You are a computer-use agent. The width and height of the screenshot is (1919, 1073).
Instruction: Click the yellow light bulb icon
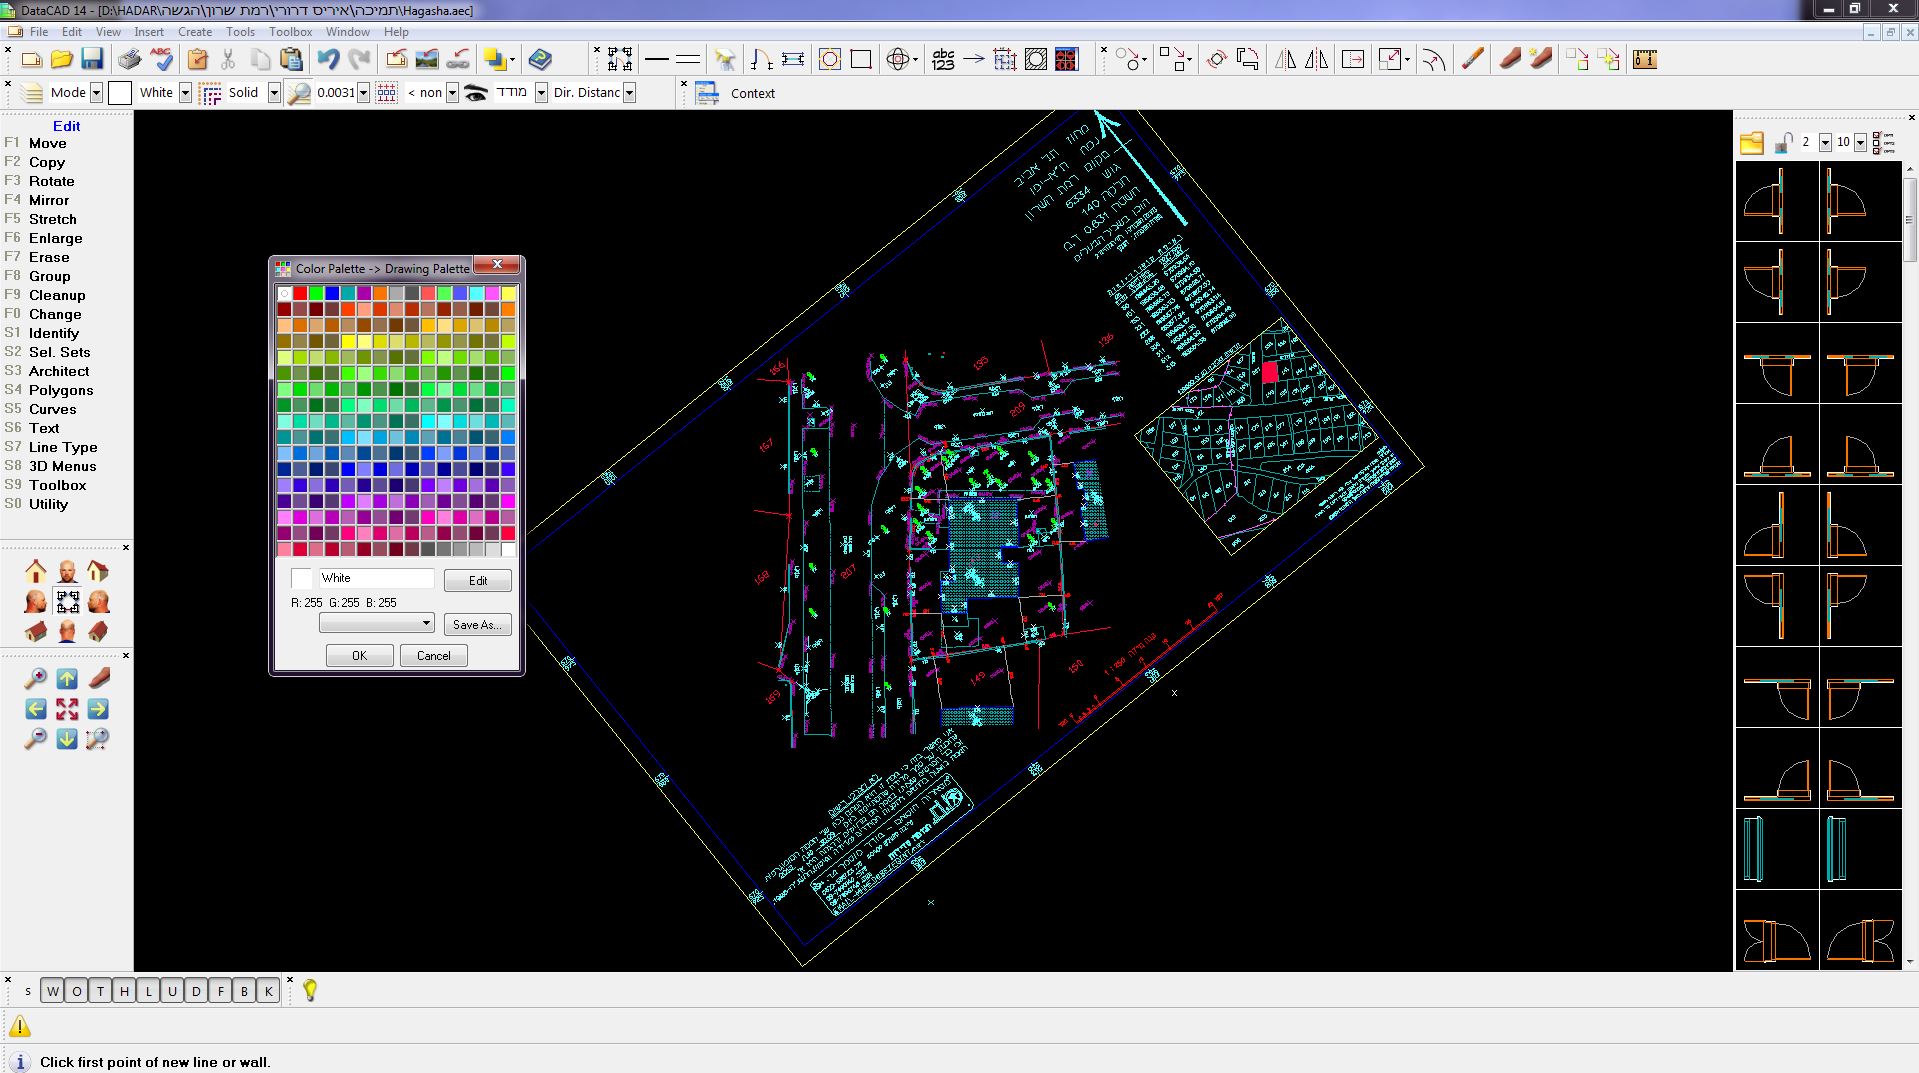[310, 990]
